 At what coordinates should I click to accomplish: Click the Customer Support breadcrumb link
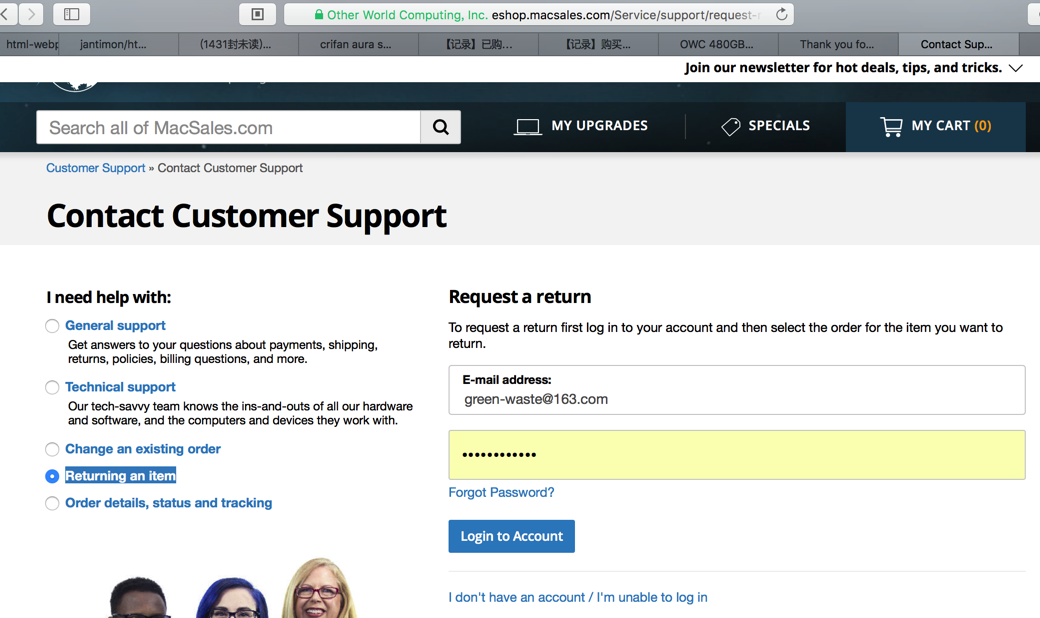(x=96, y=168)
